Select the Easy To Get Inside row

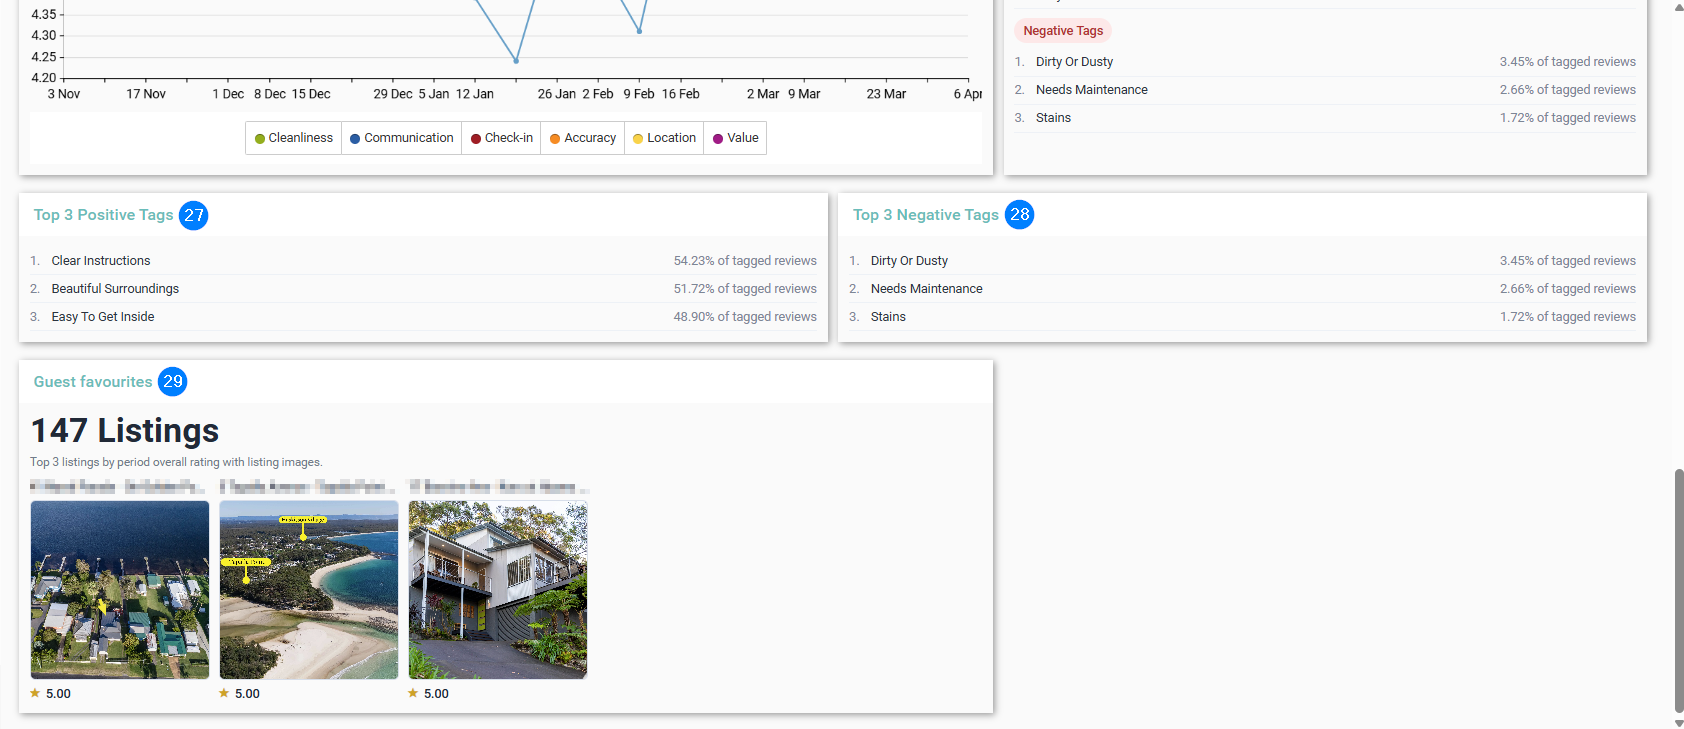point(423,317)
